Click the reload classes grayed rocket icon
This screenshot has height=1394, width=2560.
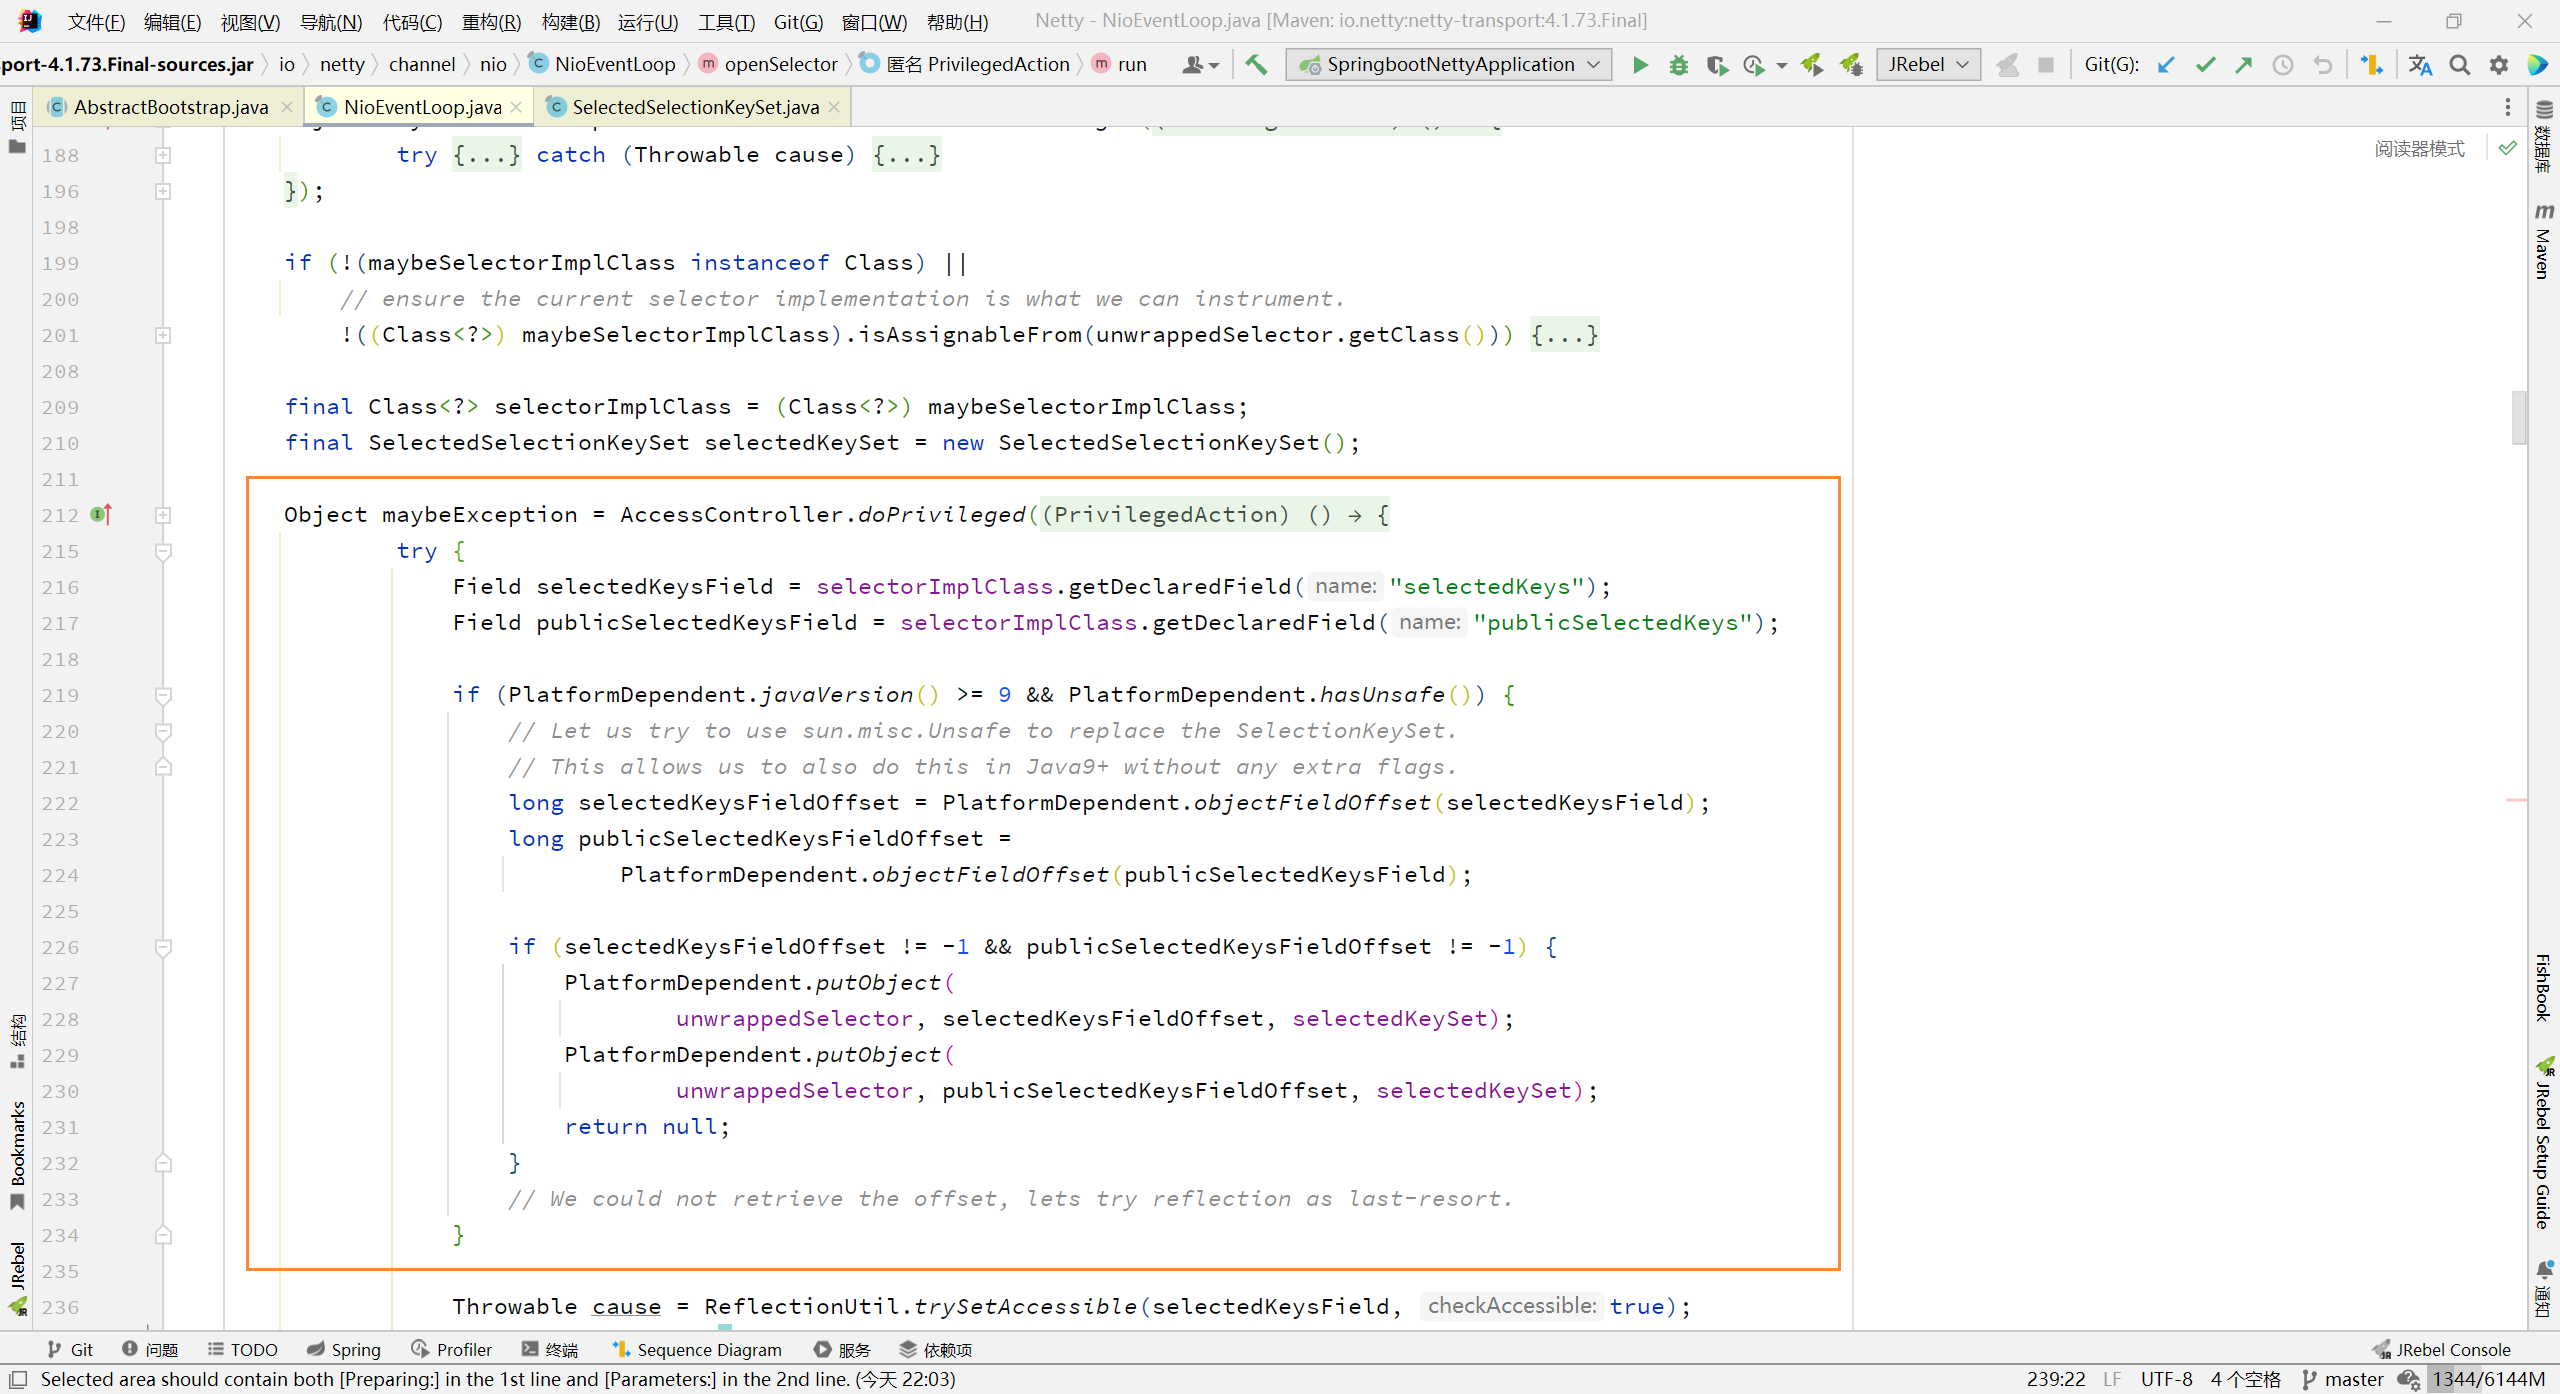click(2007, 65)
